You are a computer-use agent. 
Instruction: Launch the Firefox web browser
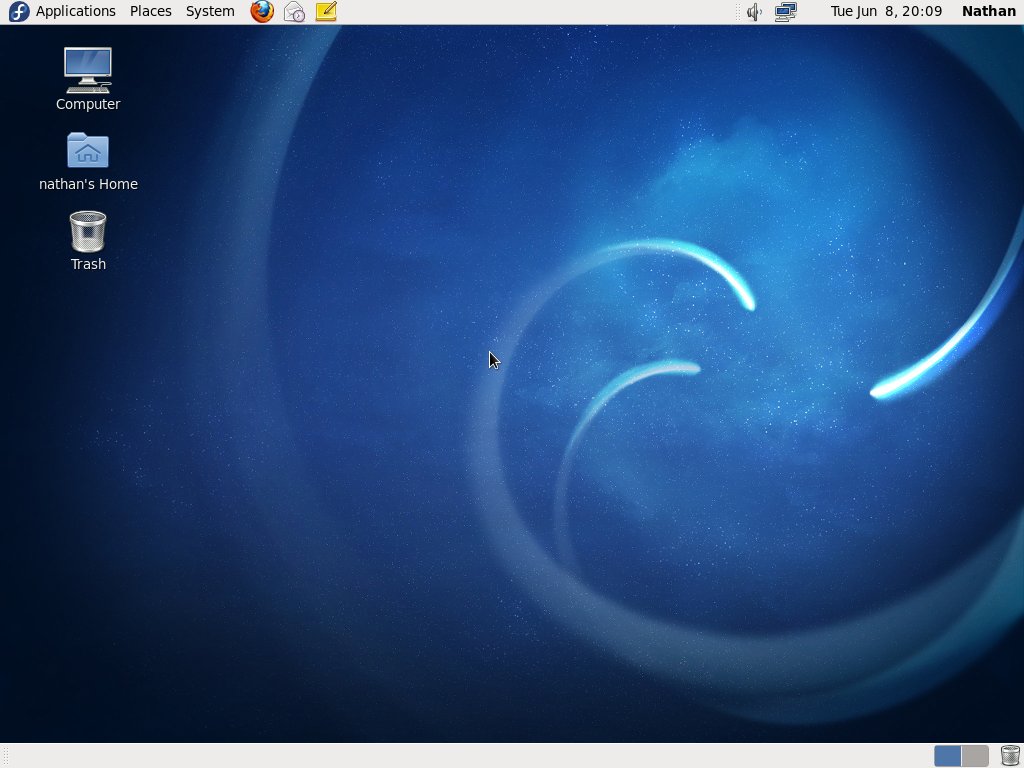click(x=262, y=12)
